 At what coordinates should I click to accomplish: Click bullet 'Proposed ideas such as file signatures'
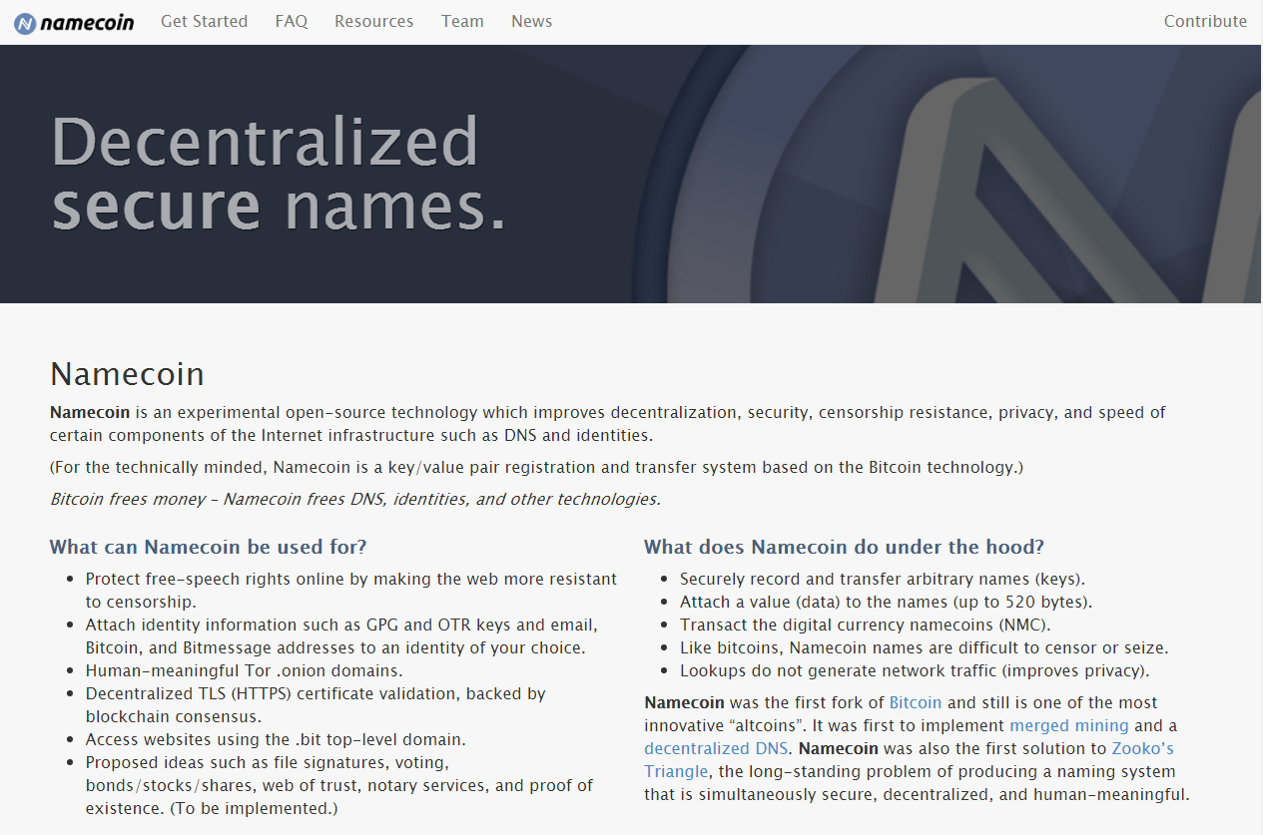pos(339,785)
